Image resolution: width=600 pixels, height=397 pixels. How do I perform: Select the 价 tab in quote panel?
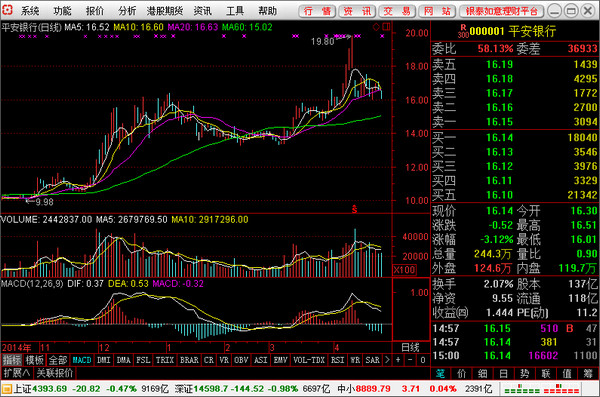[x=461, y=373]
